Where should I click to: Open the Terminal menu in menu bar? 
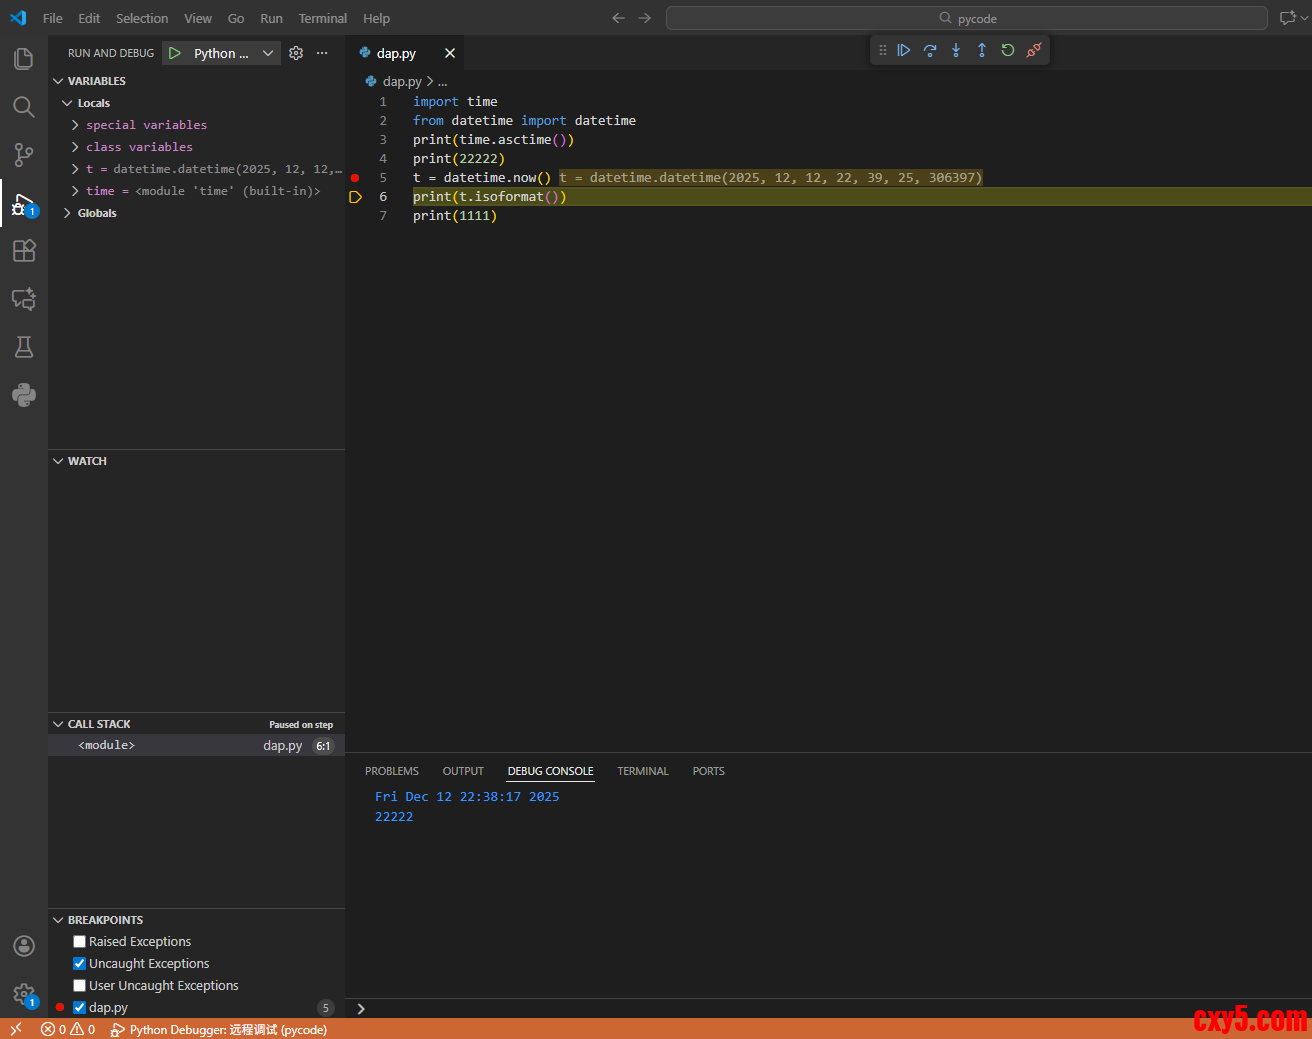pyautogui.click(x=322, y=18)
